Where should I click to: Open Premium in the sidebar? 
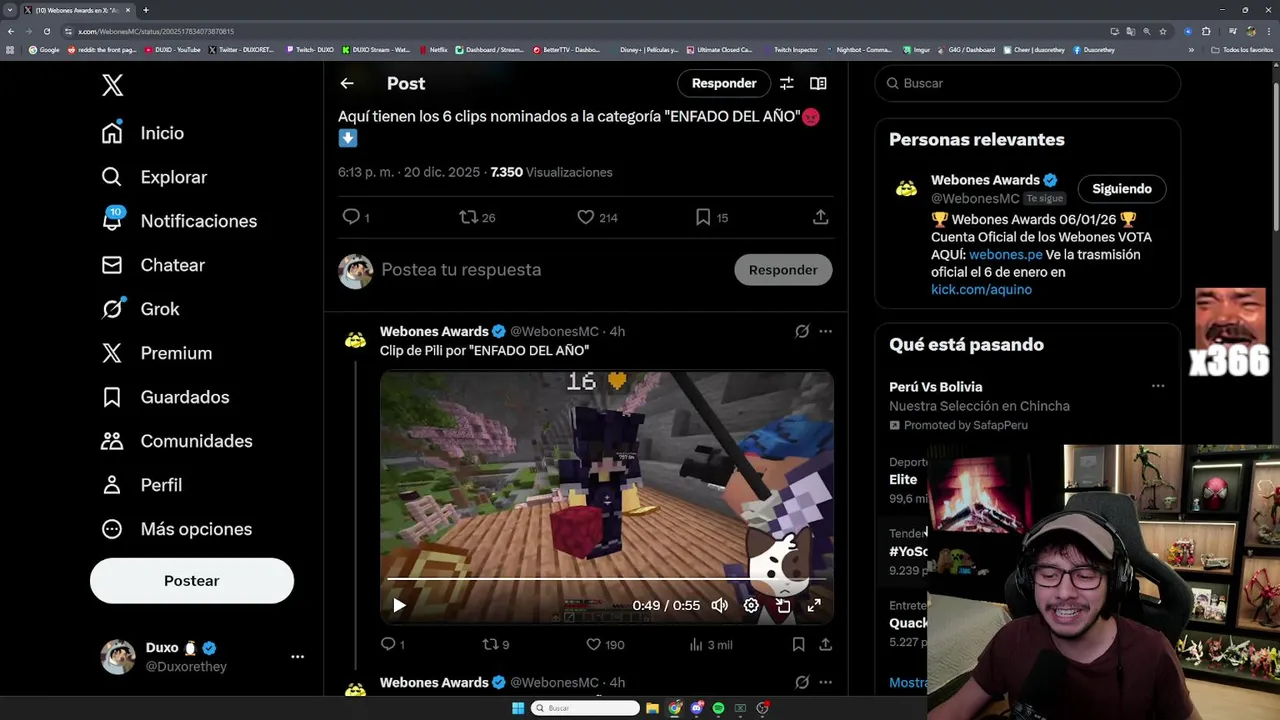pyautogui.click(x=156, y=353)
